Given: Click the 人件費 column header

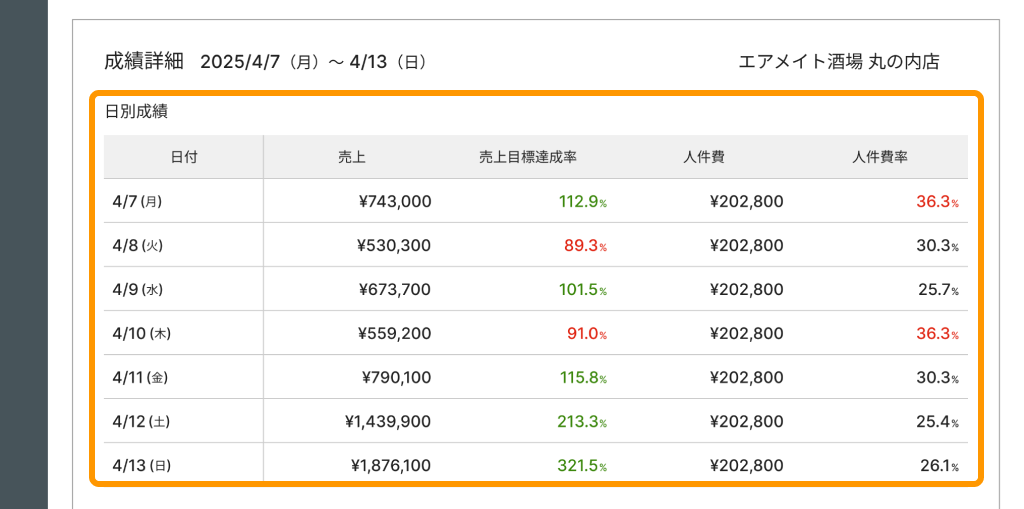Looking at the screenshot, I should pyautogui.click(x=704, y=157).
